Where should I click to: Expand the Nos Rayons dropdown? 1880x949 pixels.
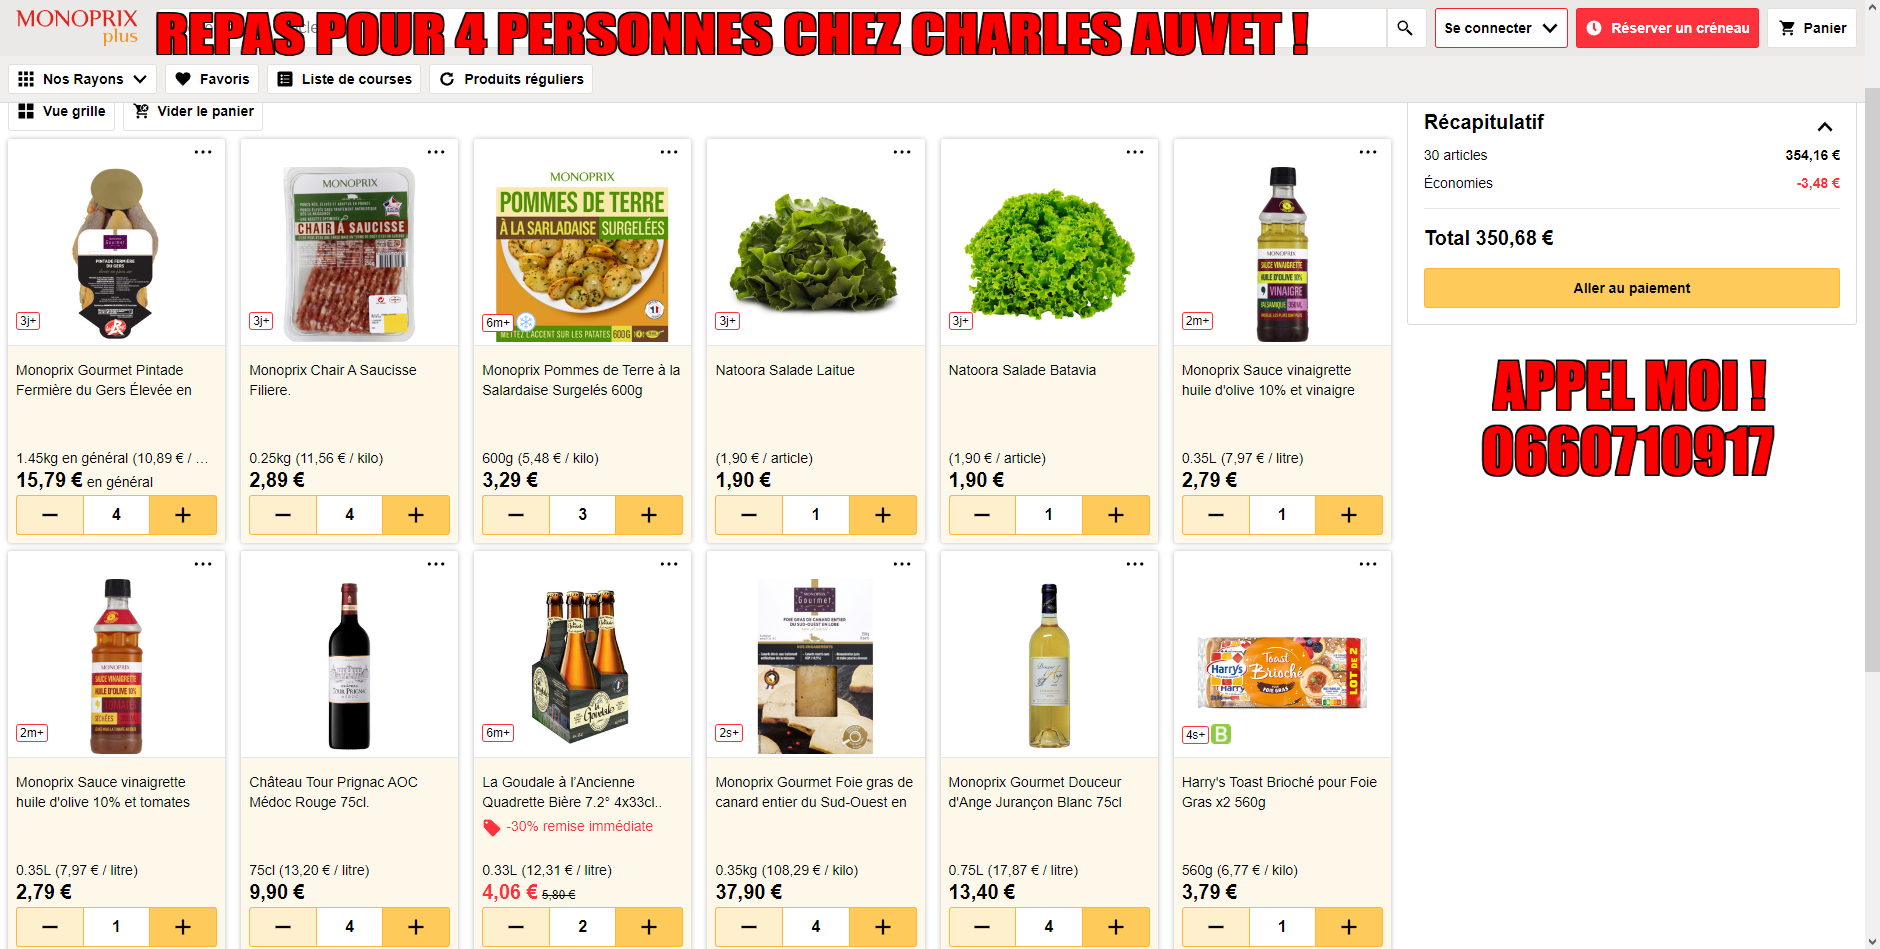(x=82, y=79)
